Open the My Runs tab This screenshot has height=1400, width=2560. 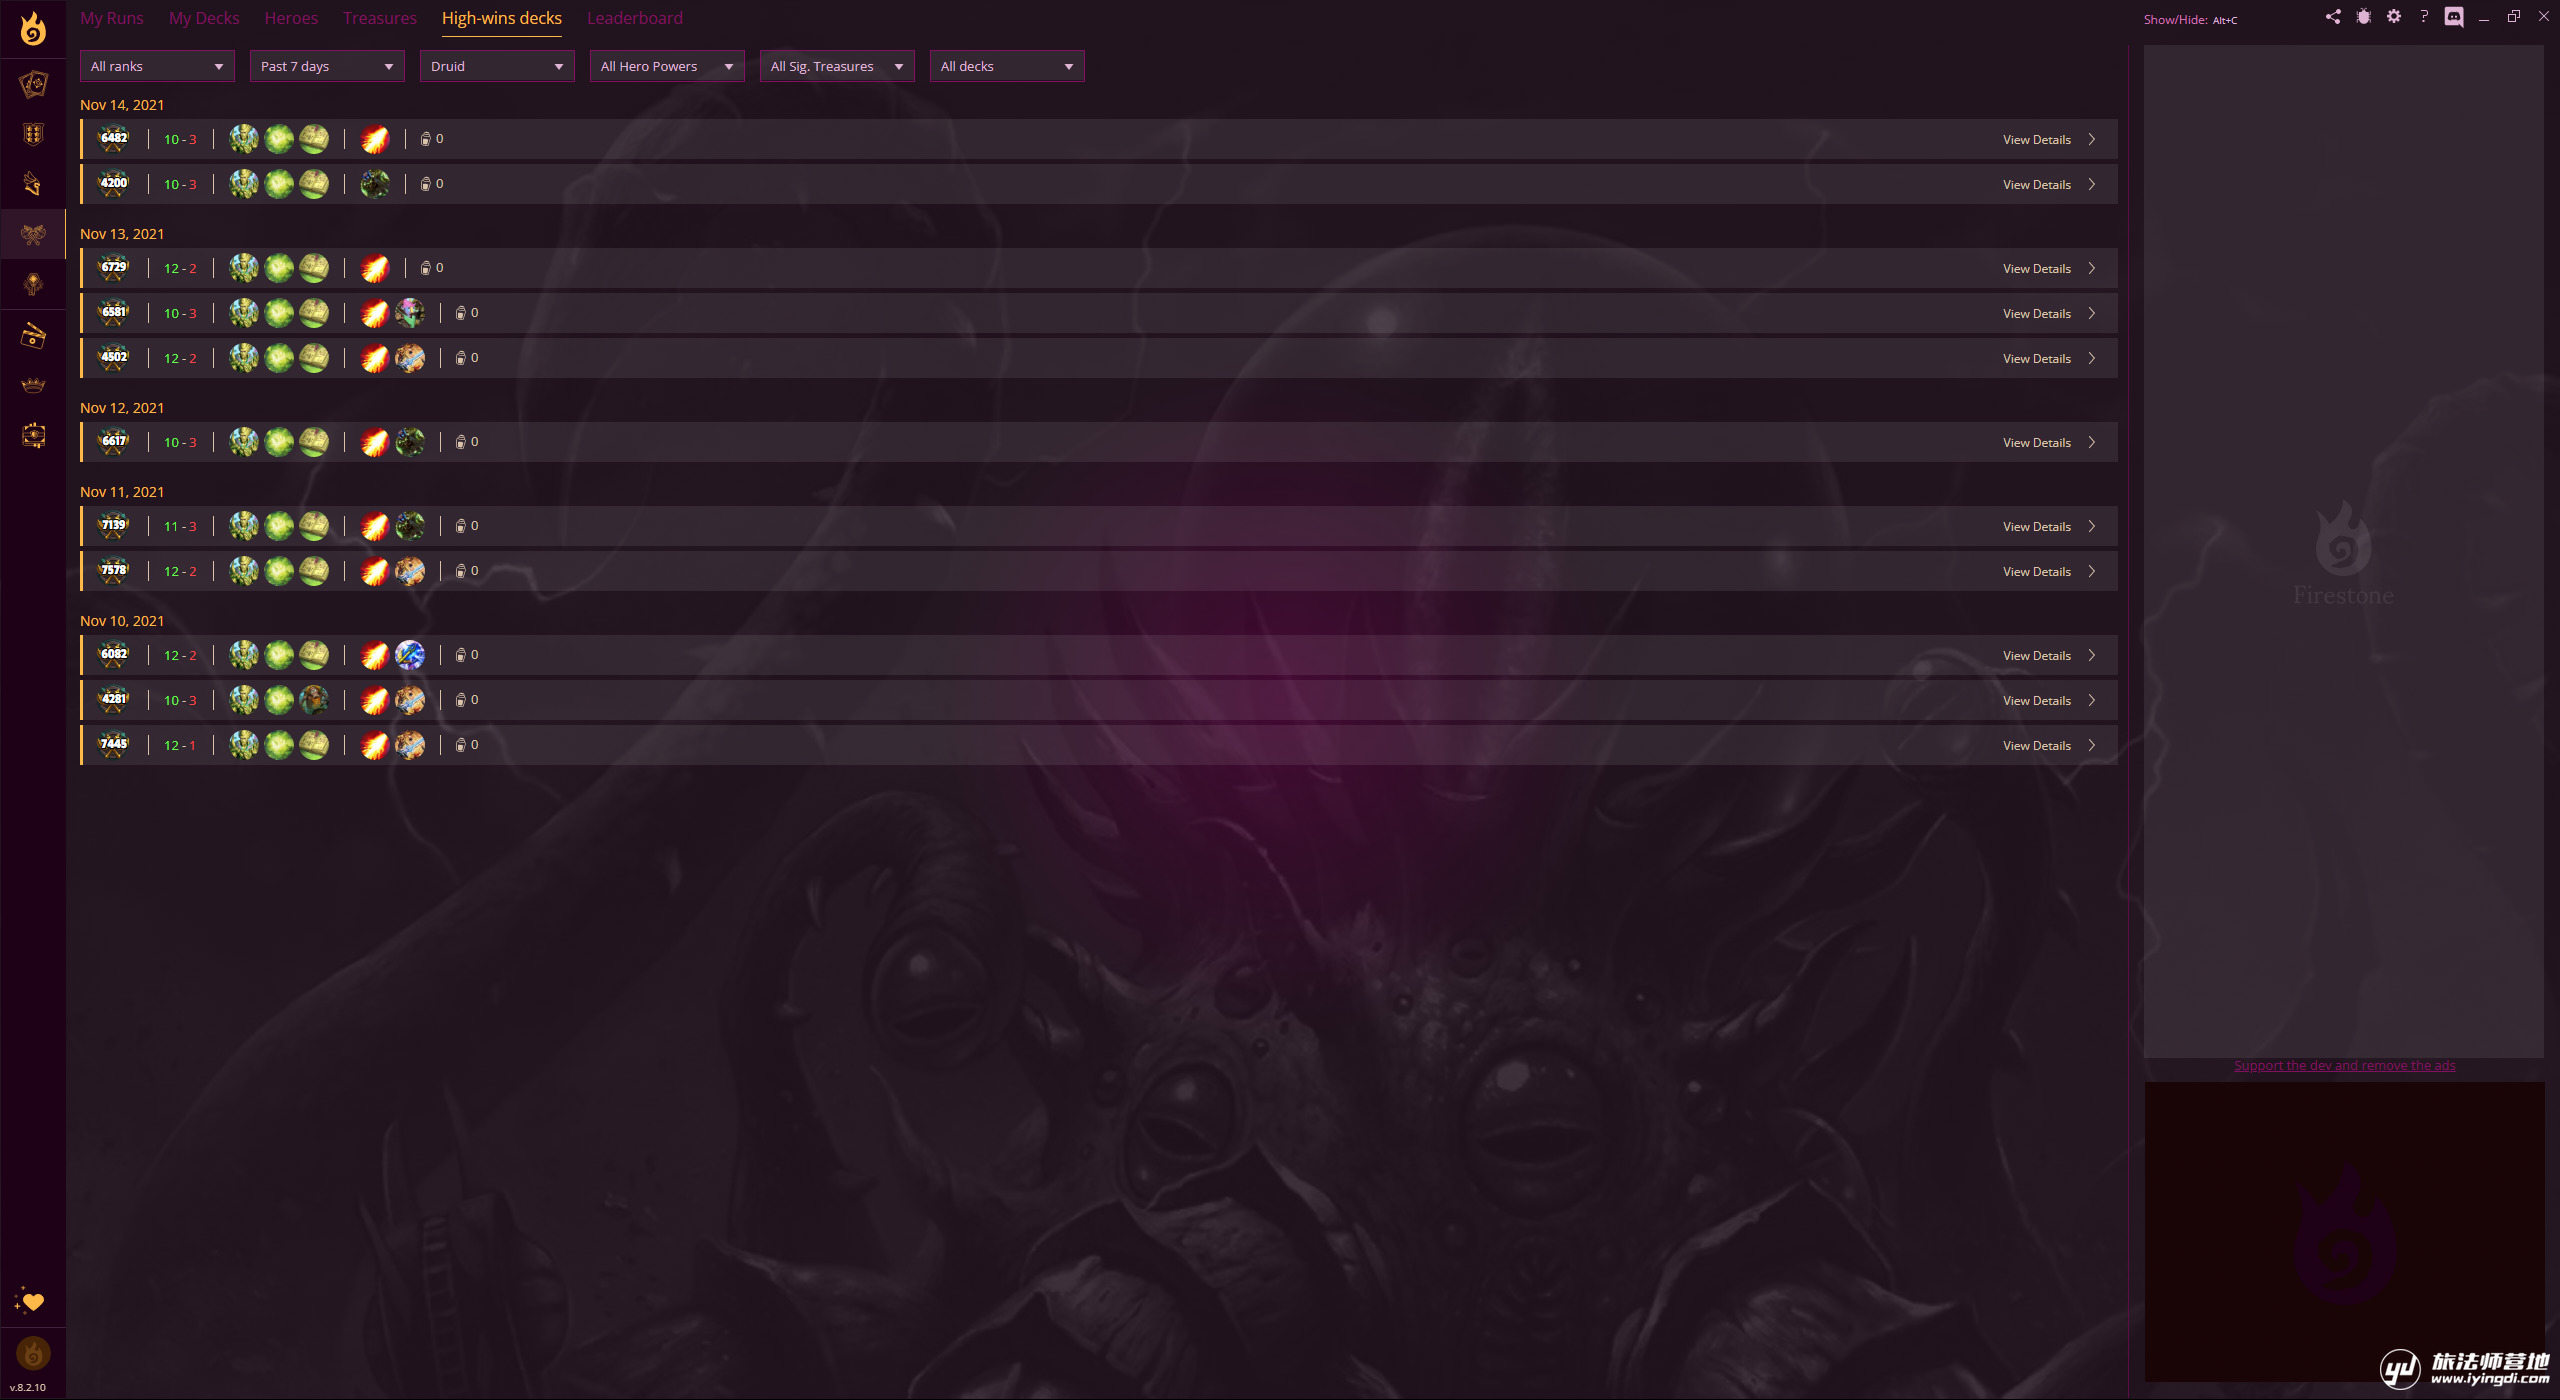tap(111, 18)
